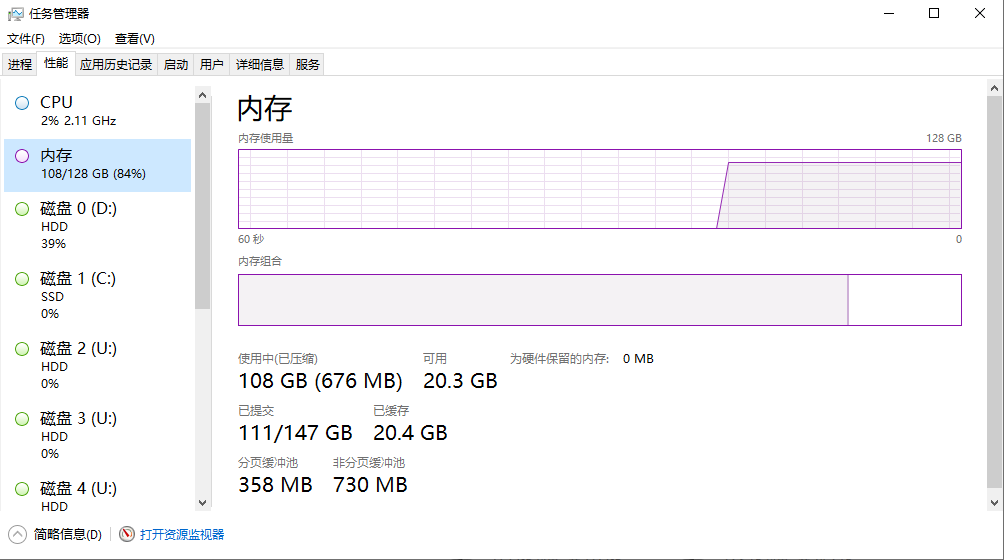Click the sidebar scroll up arrow

202,95
